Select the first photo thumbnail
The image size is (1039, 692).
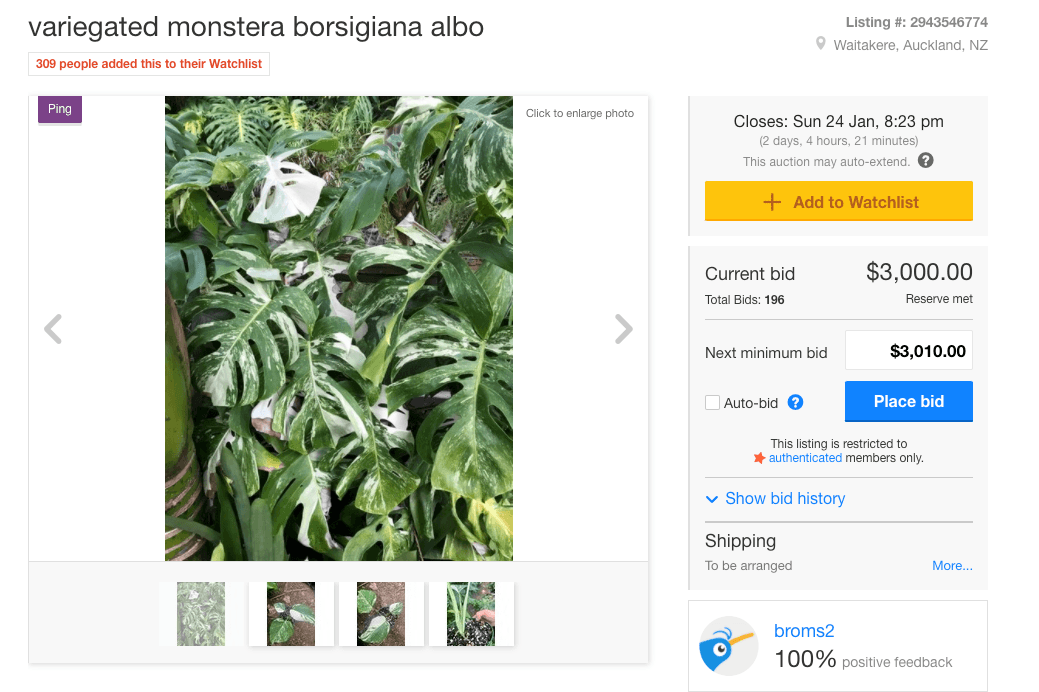pos(201,613)
